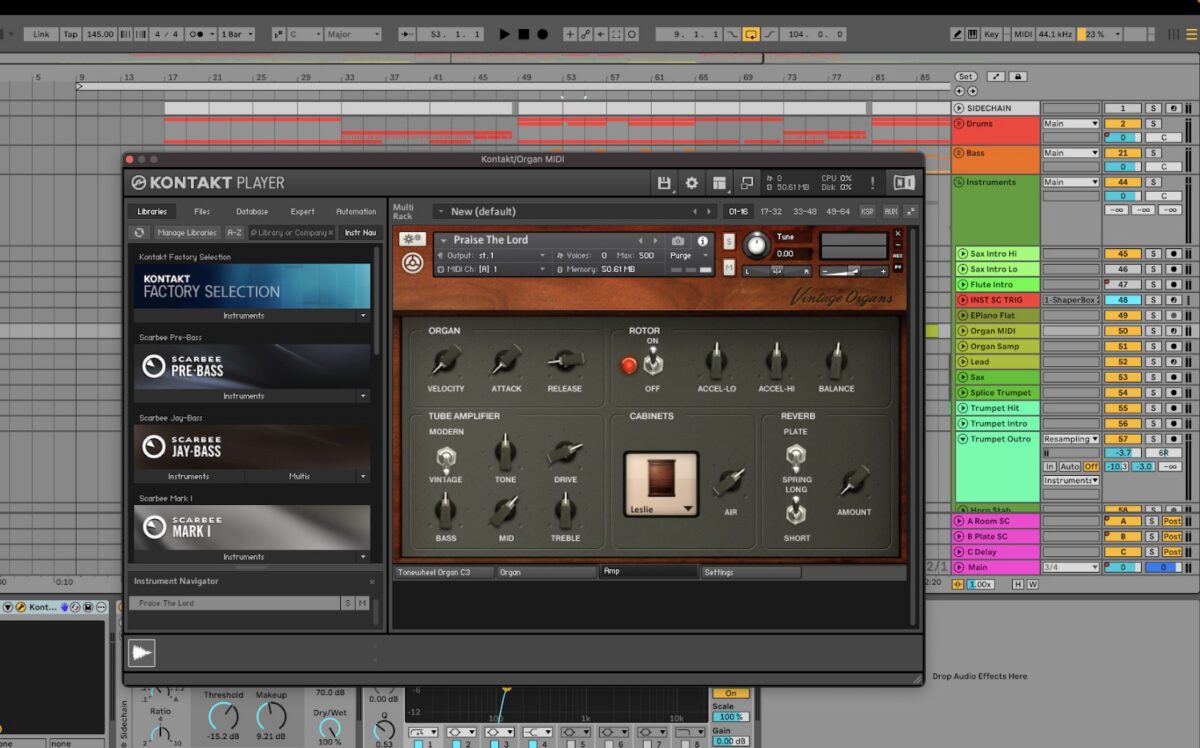Screen dimensions: 1200x748
Task: Click the Tap tempo button
Action: 70,34
